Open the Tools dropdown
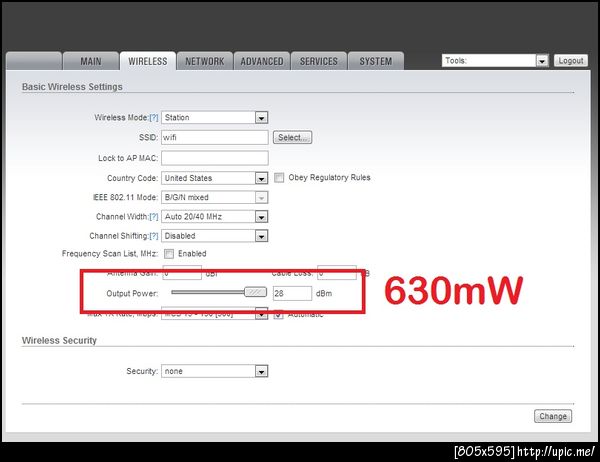The image size is (600, 462). pos(496,60)
